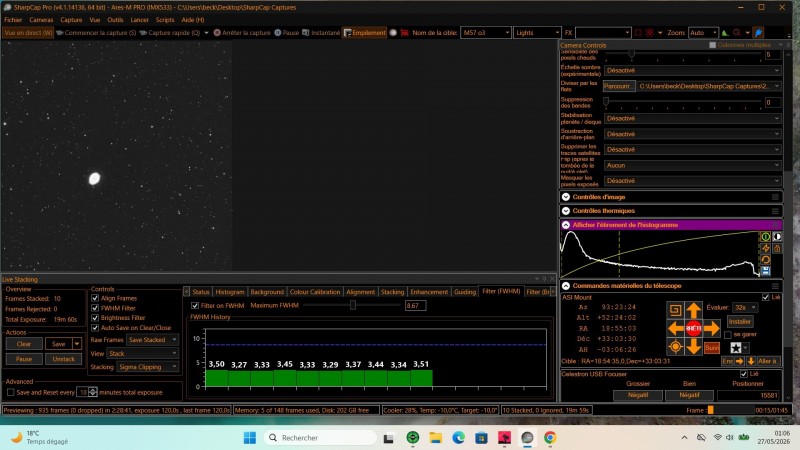Move mount right with right arrow
The image size is (800, 450).
tap(711, 329)
